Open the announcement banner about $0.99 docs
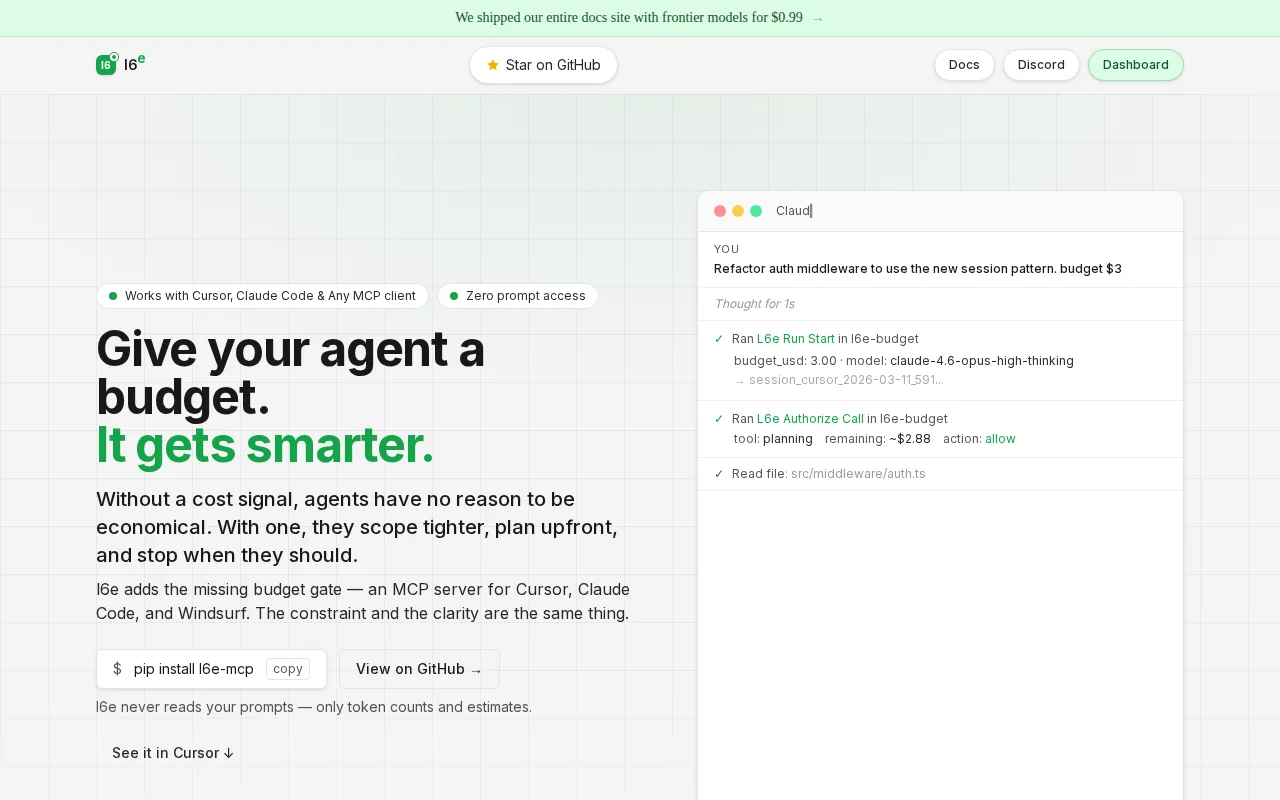The width and height of the screenshot is (1280, 800). (x=639, y=18)
